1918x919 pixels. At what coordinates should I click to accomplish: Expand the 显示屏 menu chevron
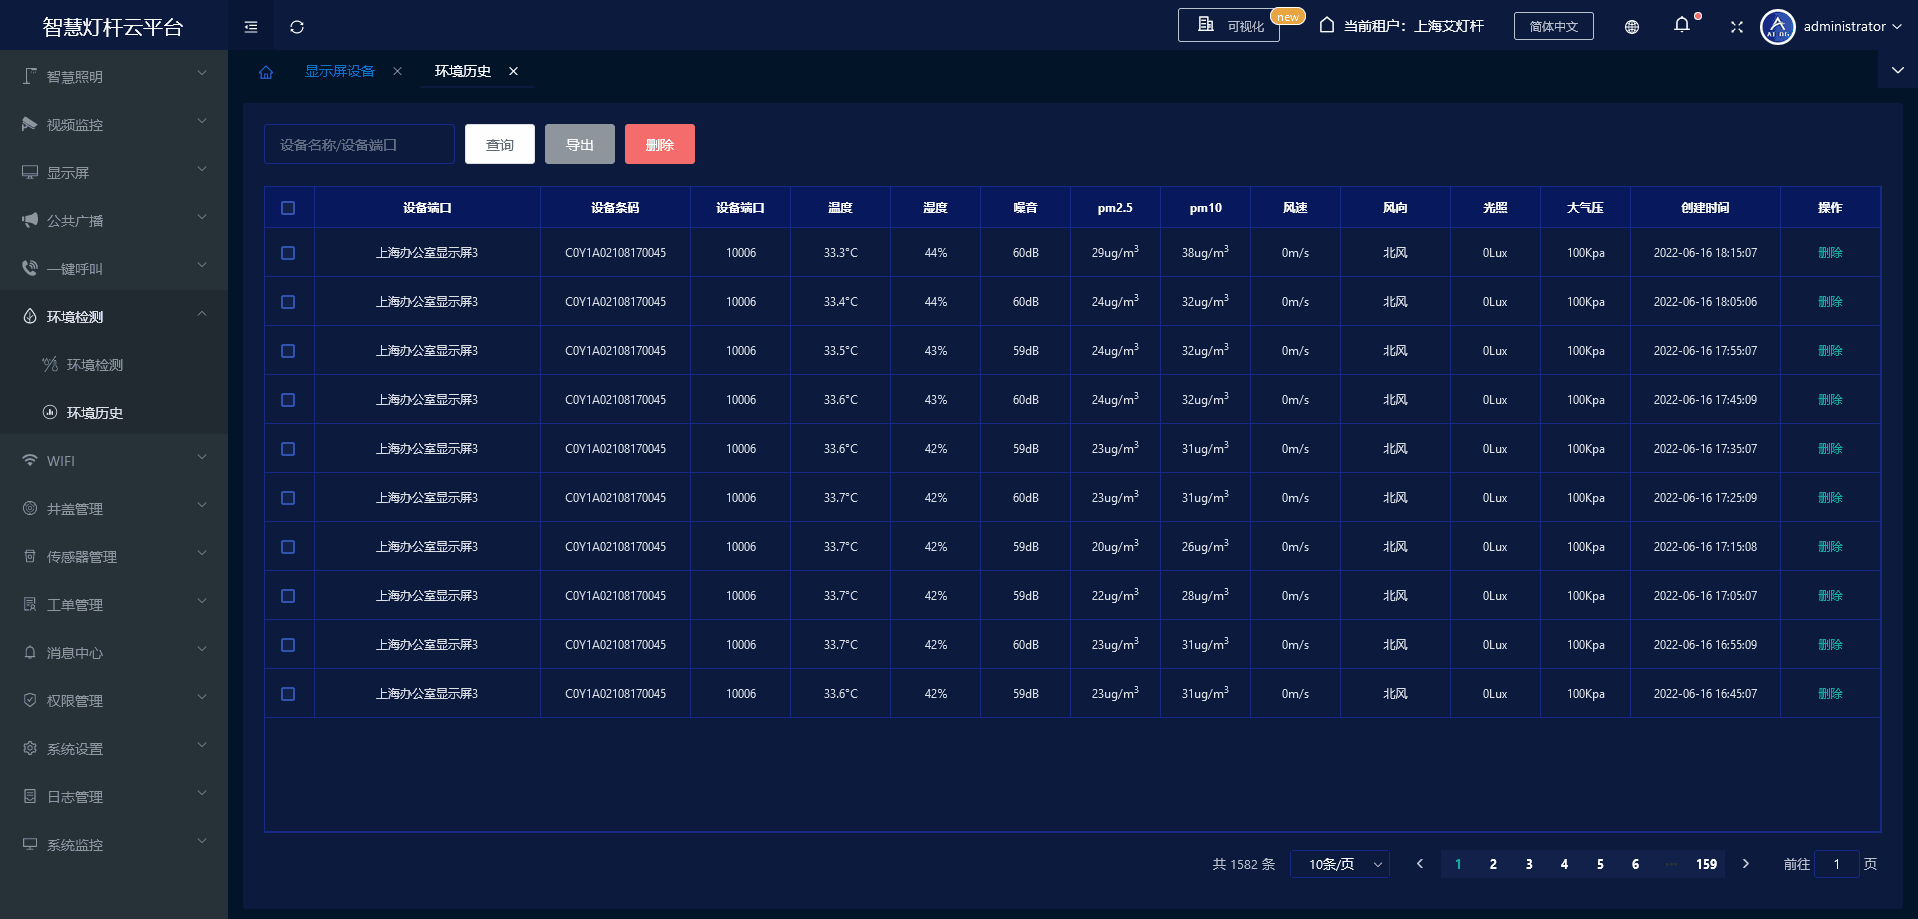(x=202, y=169)
